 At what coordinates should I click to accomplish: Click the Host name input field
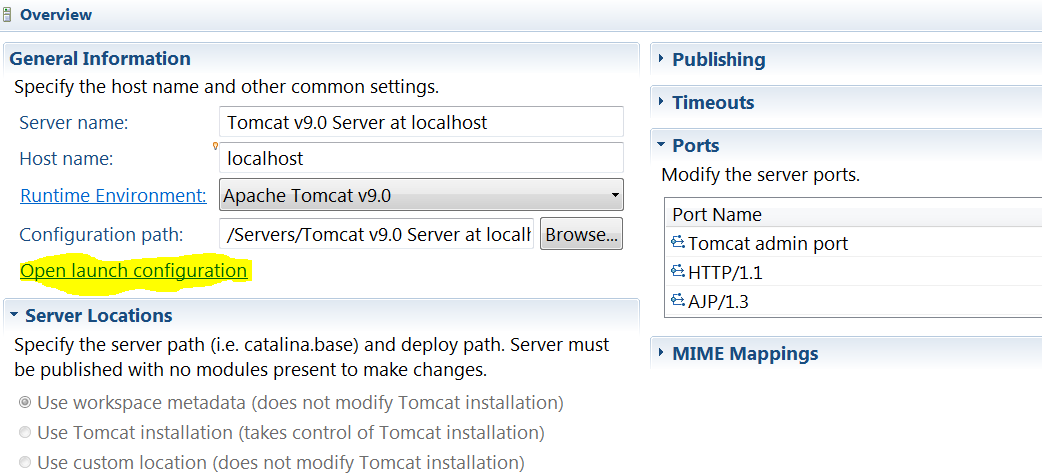click(421, 158)
